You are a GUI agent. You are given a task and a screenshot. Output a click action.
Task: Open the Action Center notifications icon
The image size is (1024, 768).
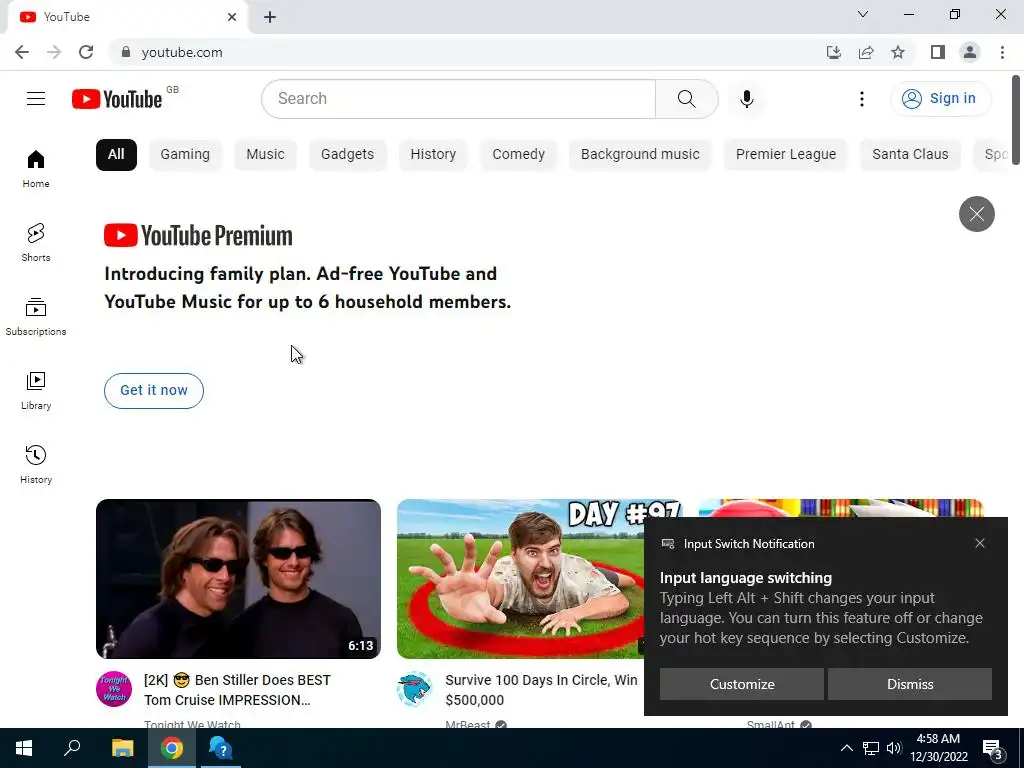(993, 749)
